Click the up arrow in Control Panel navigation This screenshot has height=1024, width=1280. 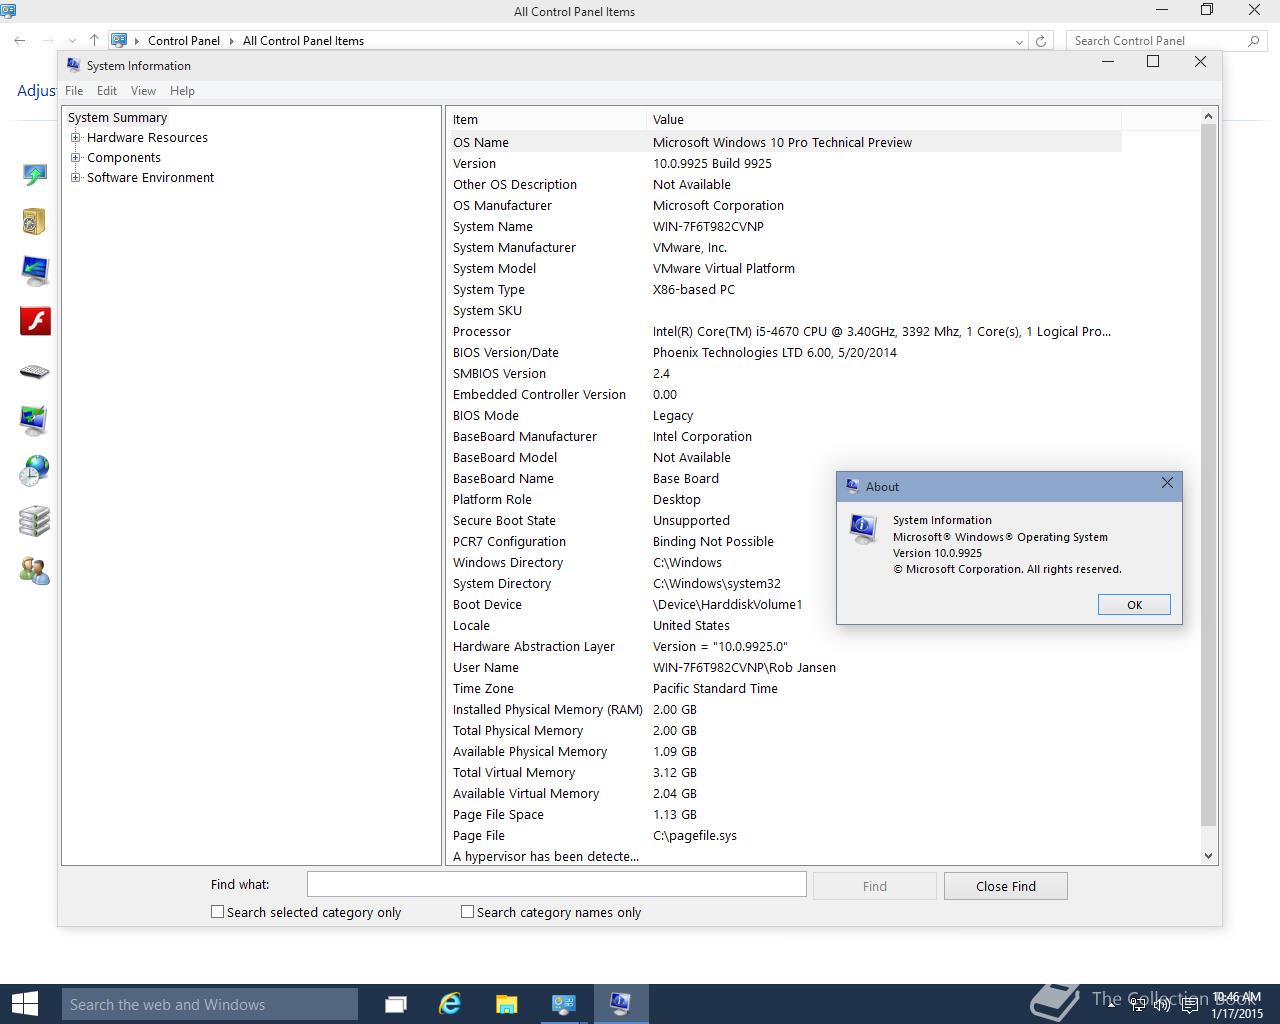click(x=94, y=41)
